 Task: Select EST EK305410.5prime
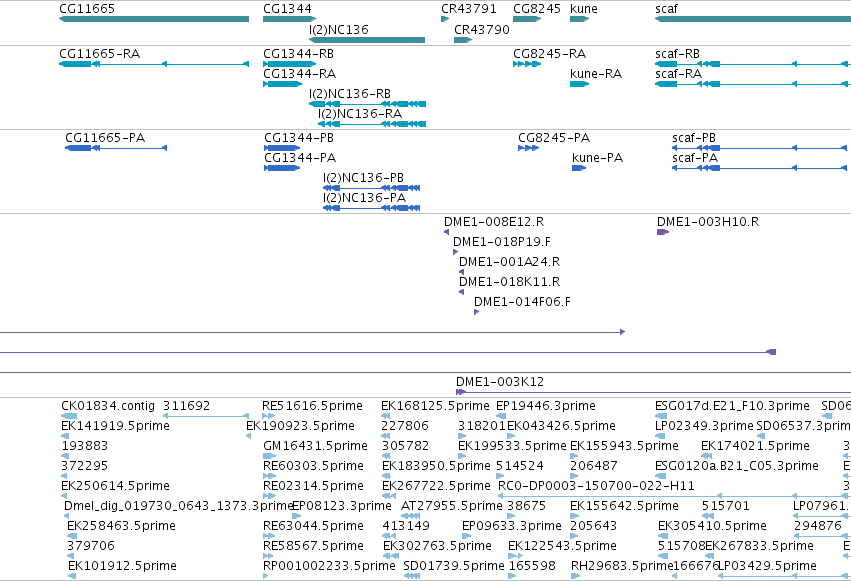(662, 537)
